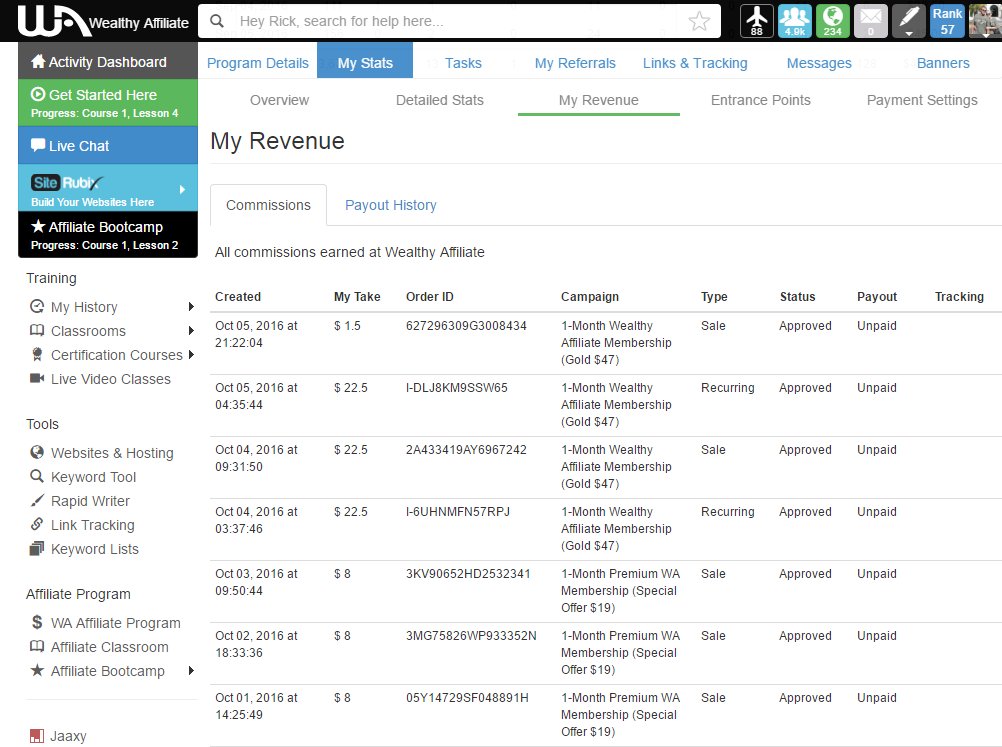Open Live Chat
Screen dimensions: 1002x747
108,146
